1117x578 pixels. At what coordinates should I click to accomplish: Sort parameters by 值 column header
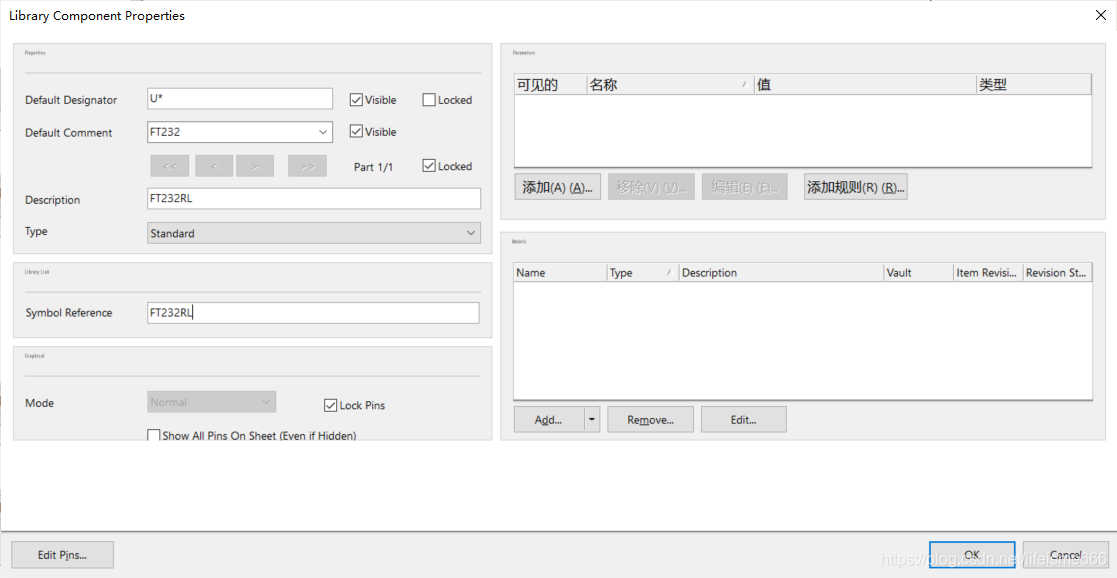click(865, 85)
